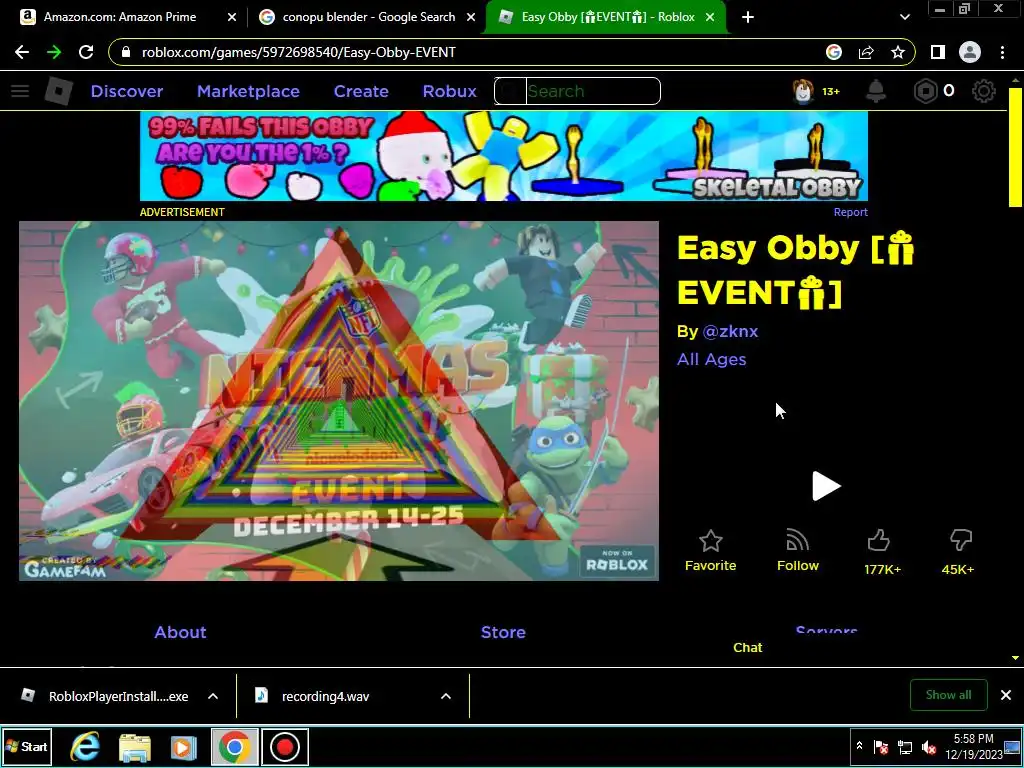This screenshot has height=768, width=1024.
Task: Click the user avatar with 13+ label
Action: point(816,91)
